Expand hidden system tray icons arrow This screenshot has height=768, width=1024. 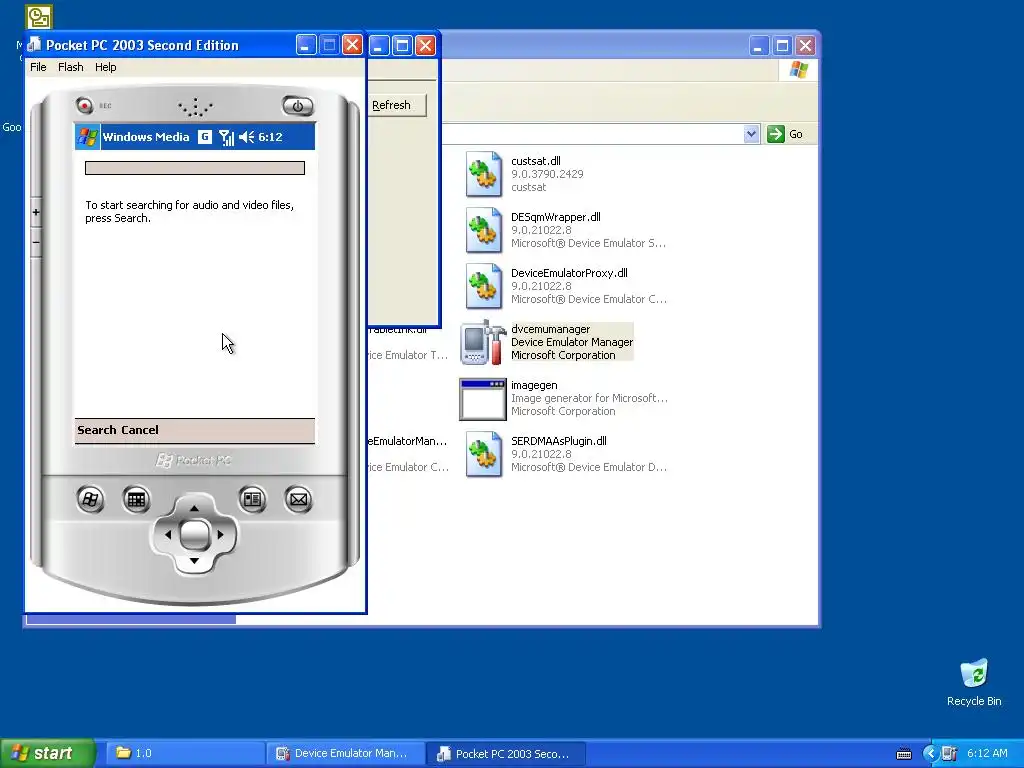[x=930, y=754]
